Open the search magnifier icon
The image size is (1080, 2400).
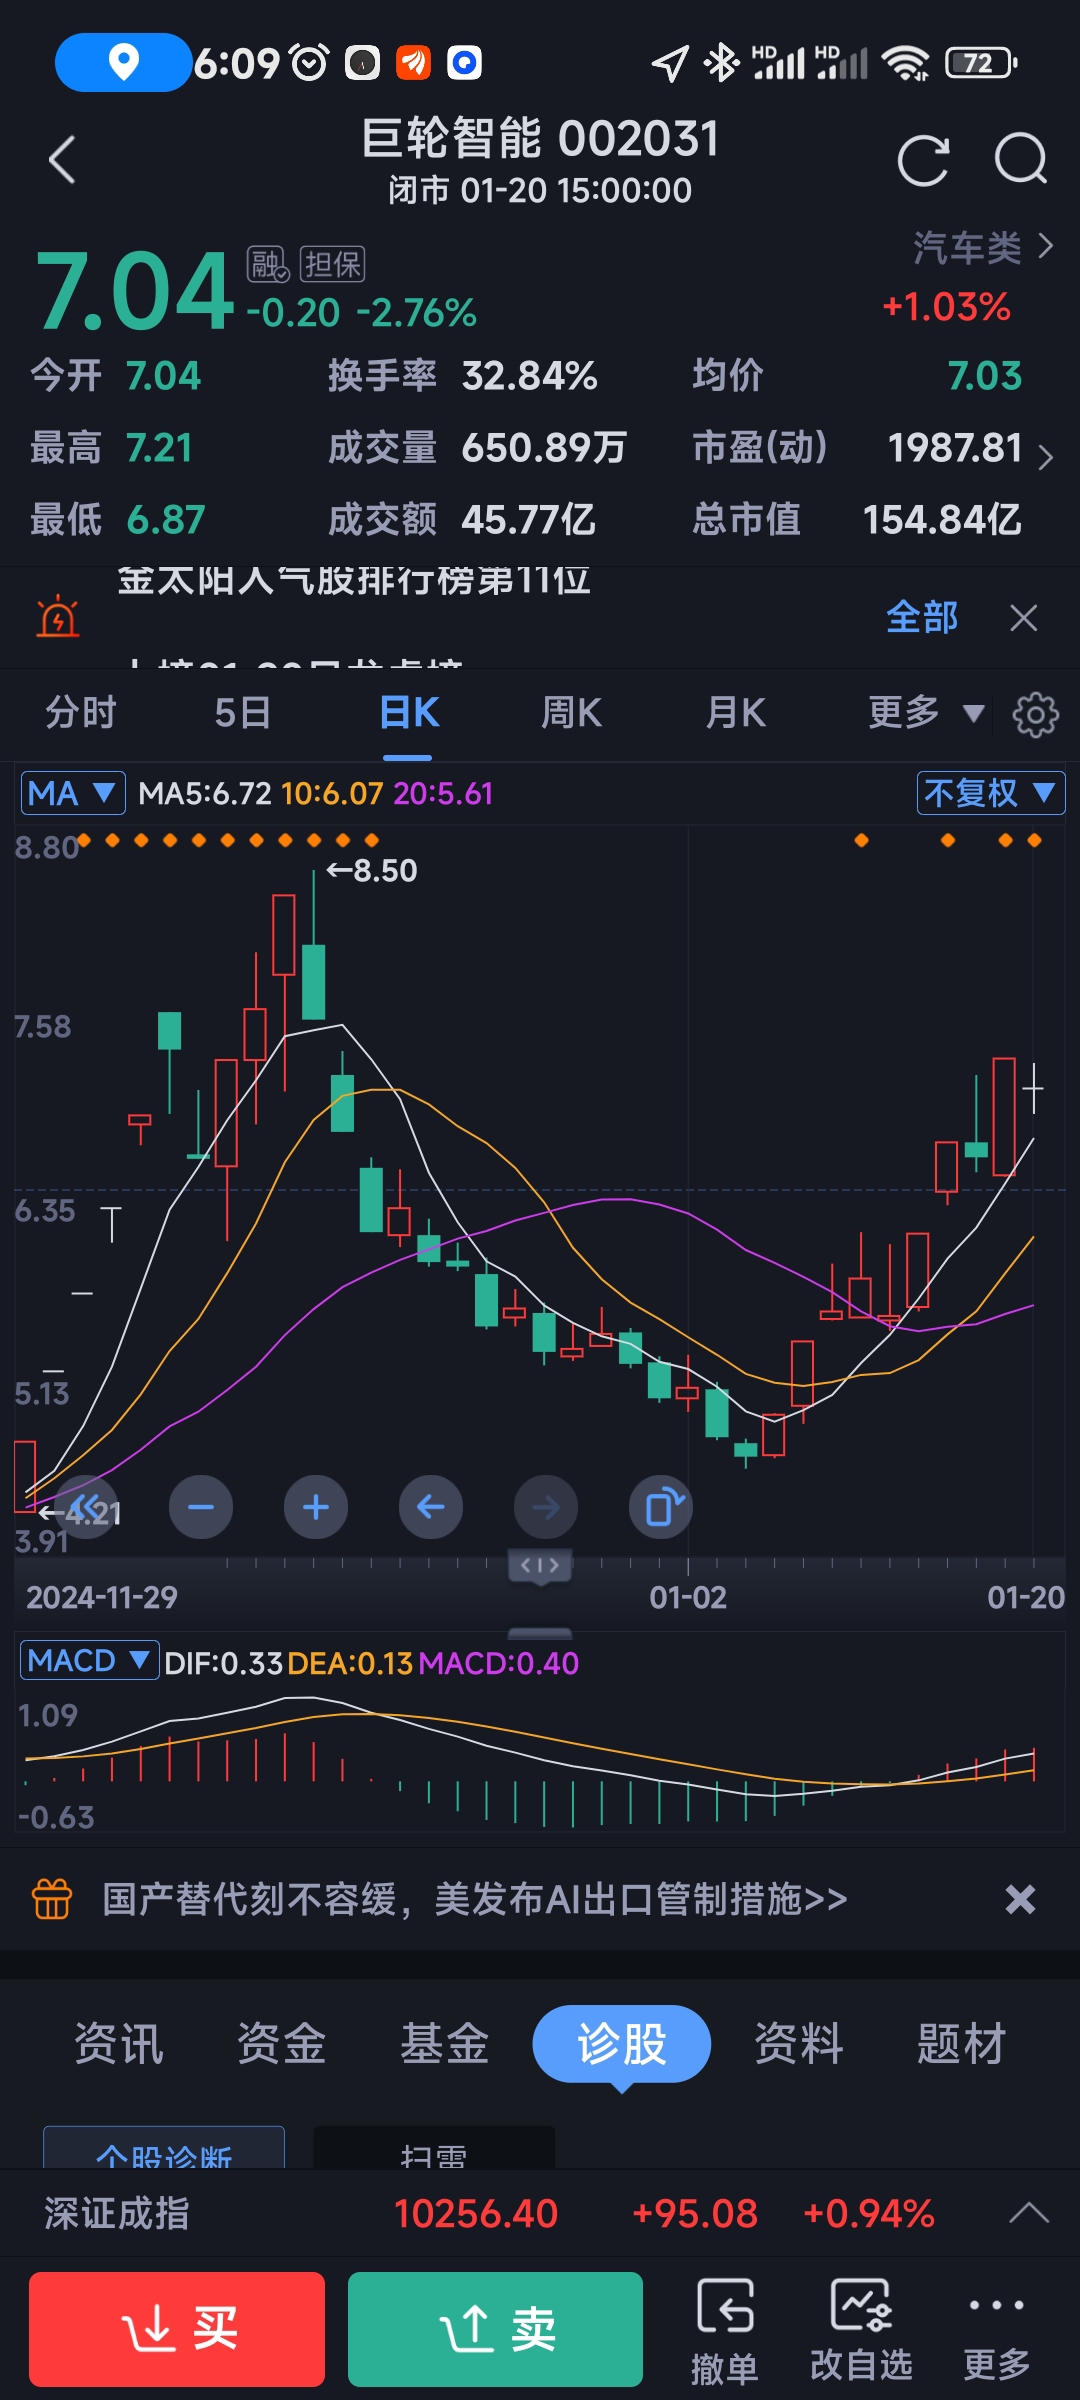coord(1021,159)
